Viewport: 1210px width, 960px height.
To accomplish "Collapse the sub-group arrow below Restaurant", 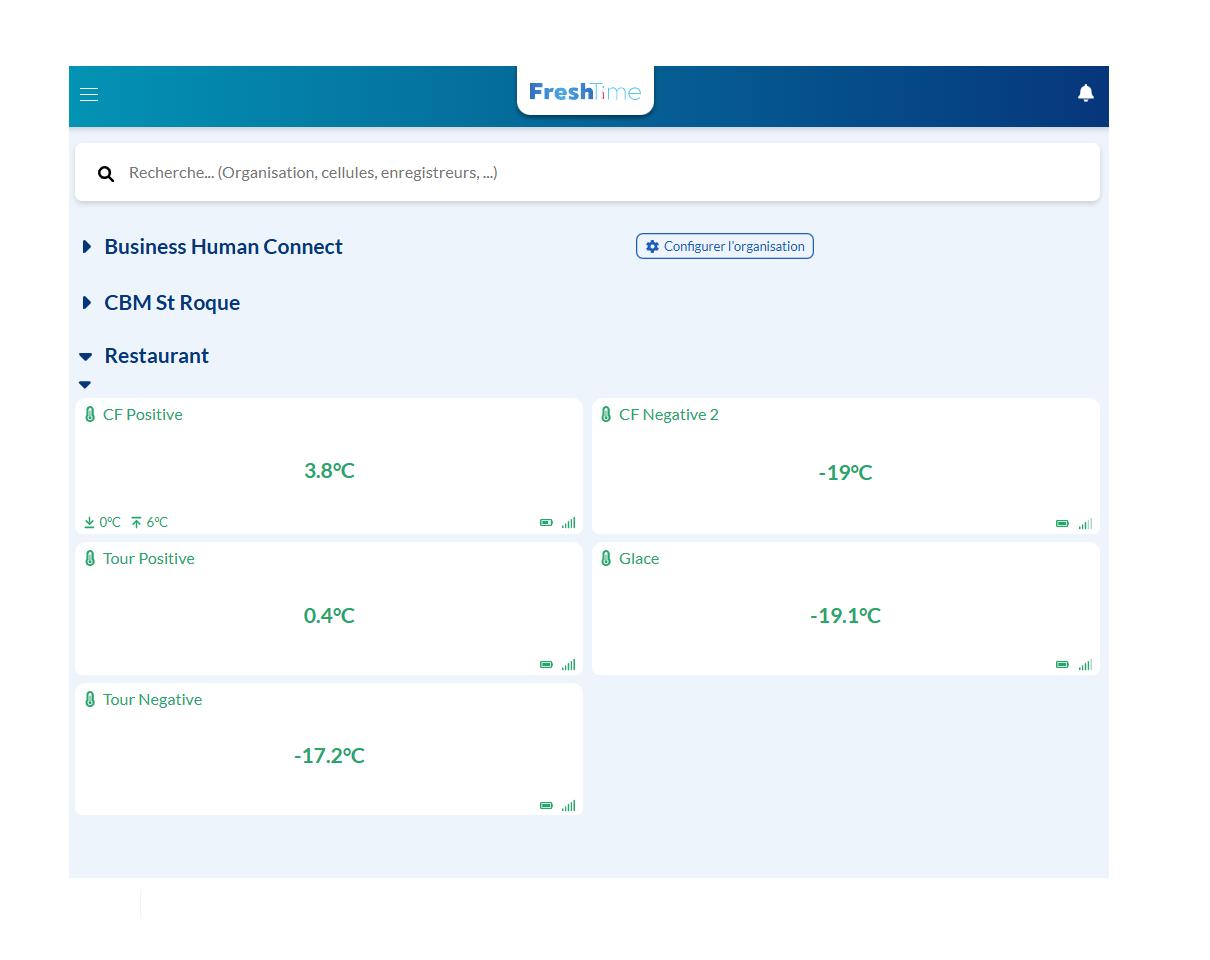I will (85, 384).
